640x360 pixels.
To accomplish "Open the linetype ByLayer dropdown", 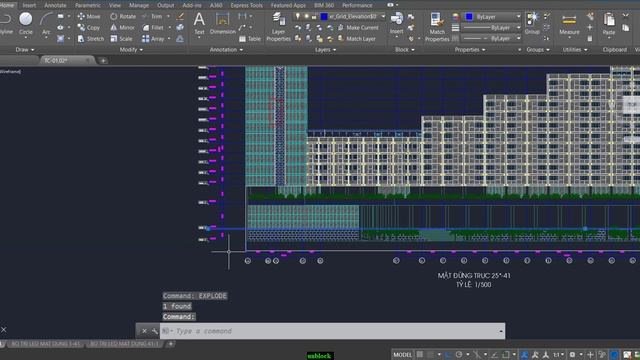I will (518, 38).
